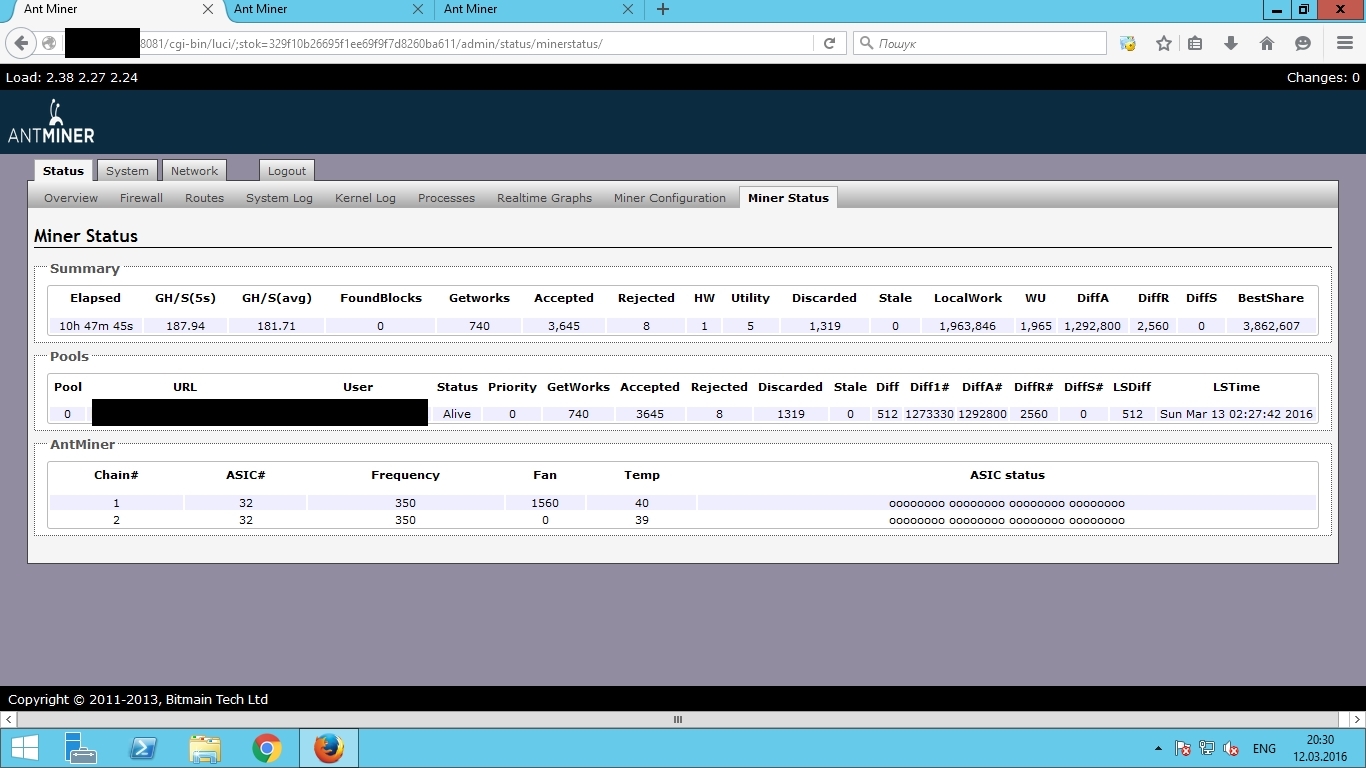Select the Miner Status subtab
Viewport: 1366px width, 768px height.
[788, 198]
